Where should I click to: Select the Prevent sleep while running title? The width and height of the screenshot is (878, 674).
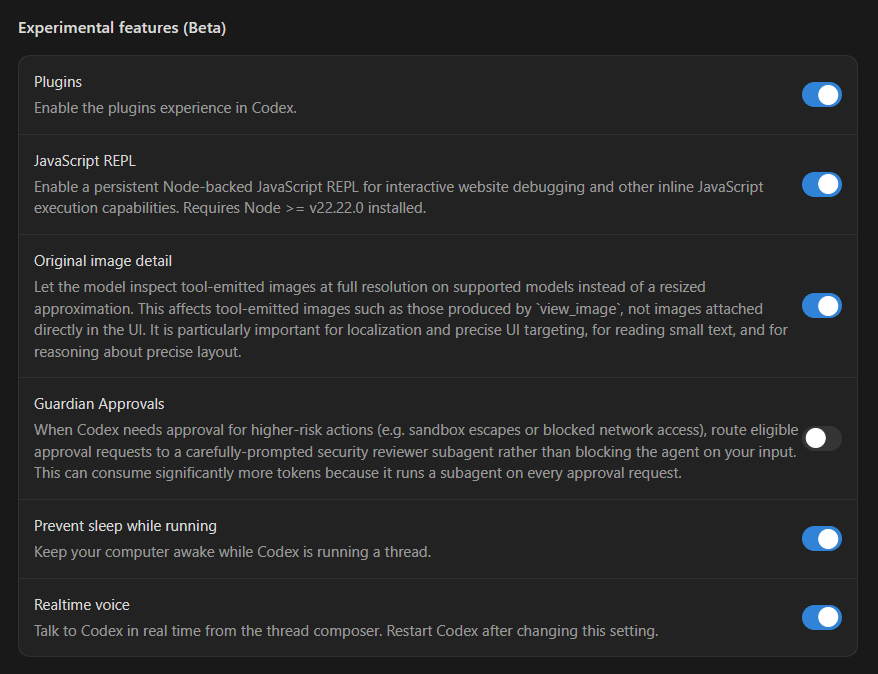(x=125, y=526)
